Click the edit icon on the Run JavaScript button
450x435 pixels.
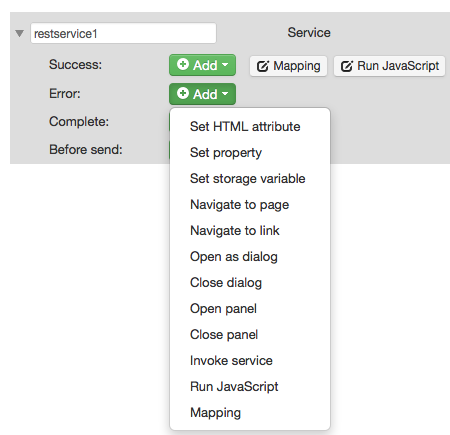click(x=347, y=66)
